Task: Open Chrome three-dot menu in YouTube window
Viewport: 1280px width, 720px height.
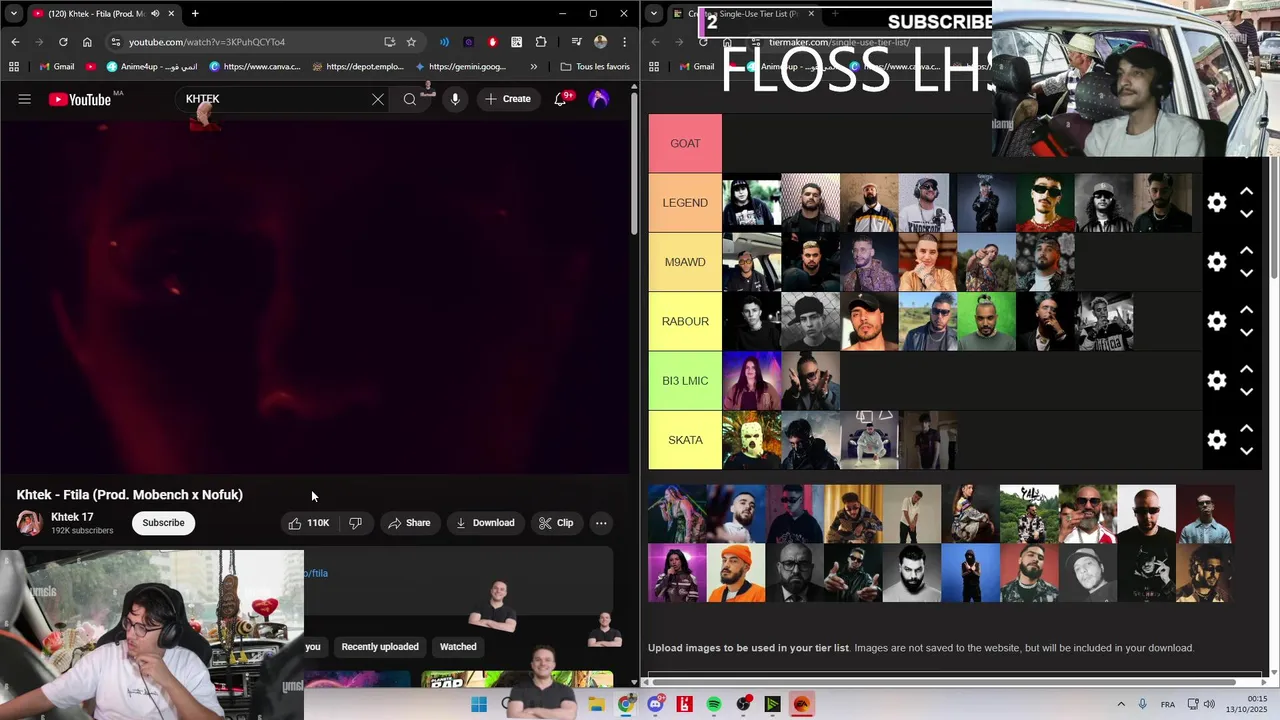Action: click(625, 42)
